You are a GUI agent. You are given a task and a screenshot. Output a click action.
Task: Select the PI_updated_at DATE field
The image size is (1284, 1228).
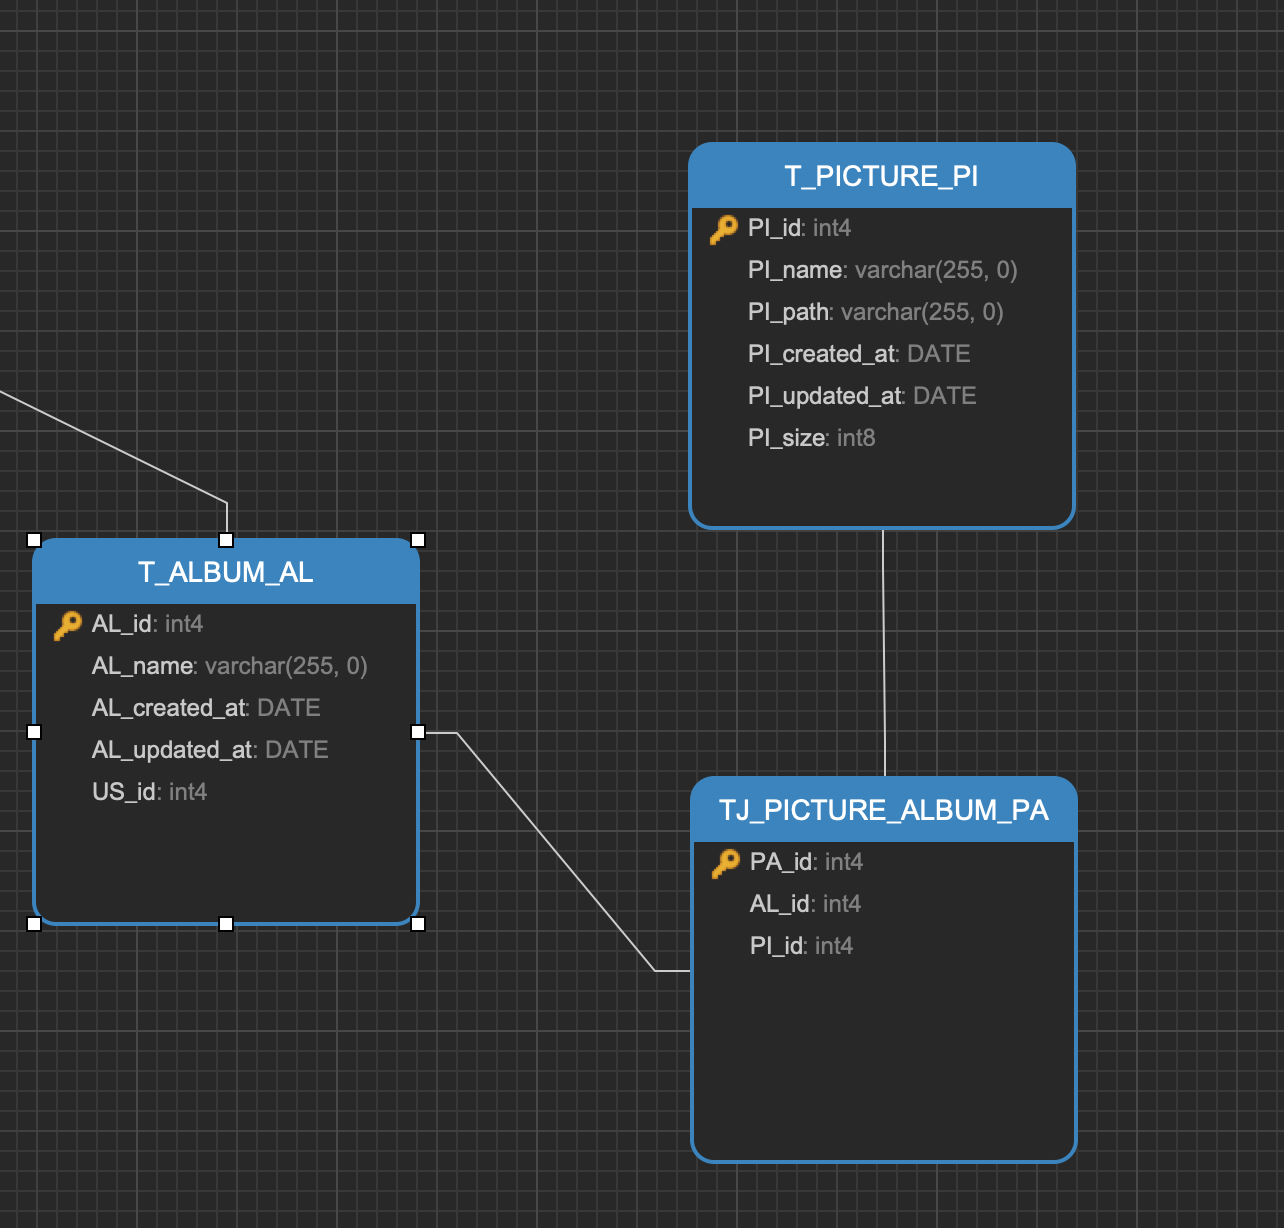[862, 396]
